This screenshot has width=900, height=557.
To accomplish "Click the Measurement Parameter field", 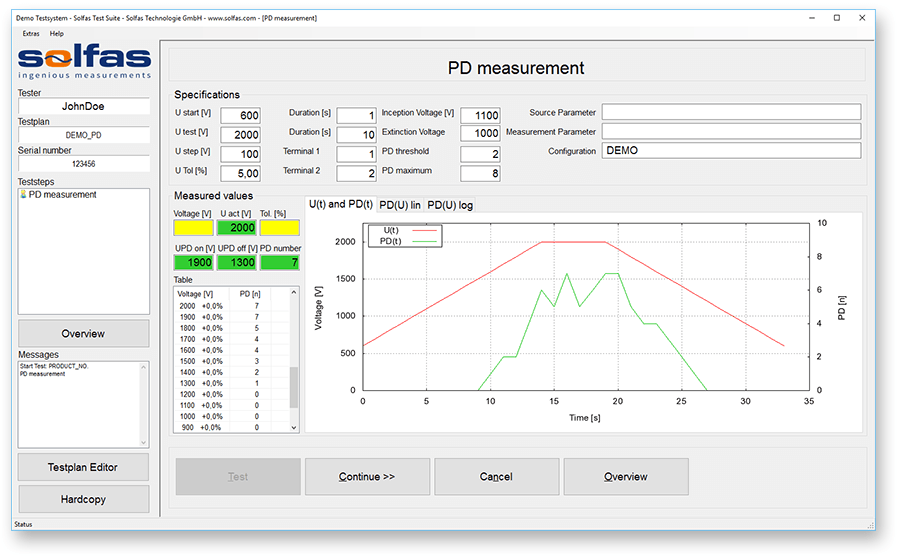I will point(731,131).
